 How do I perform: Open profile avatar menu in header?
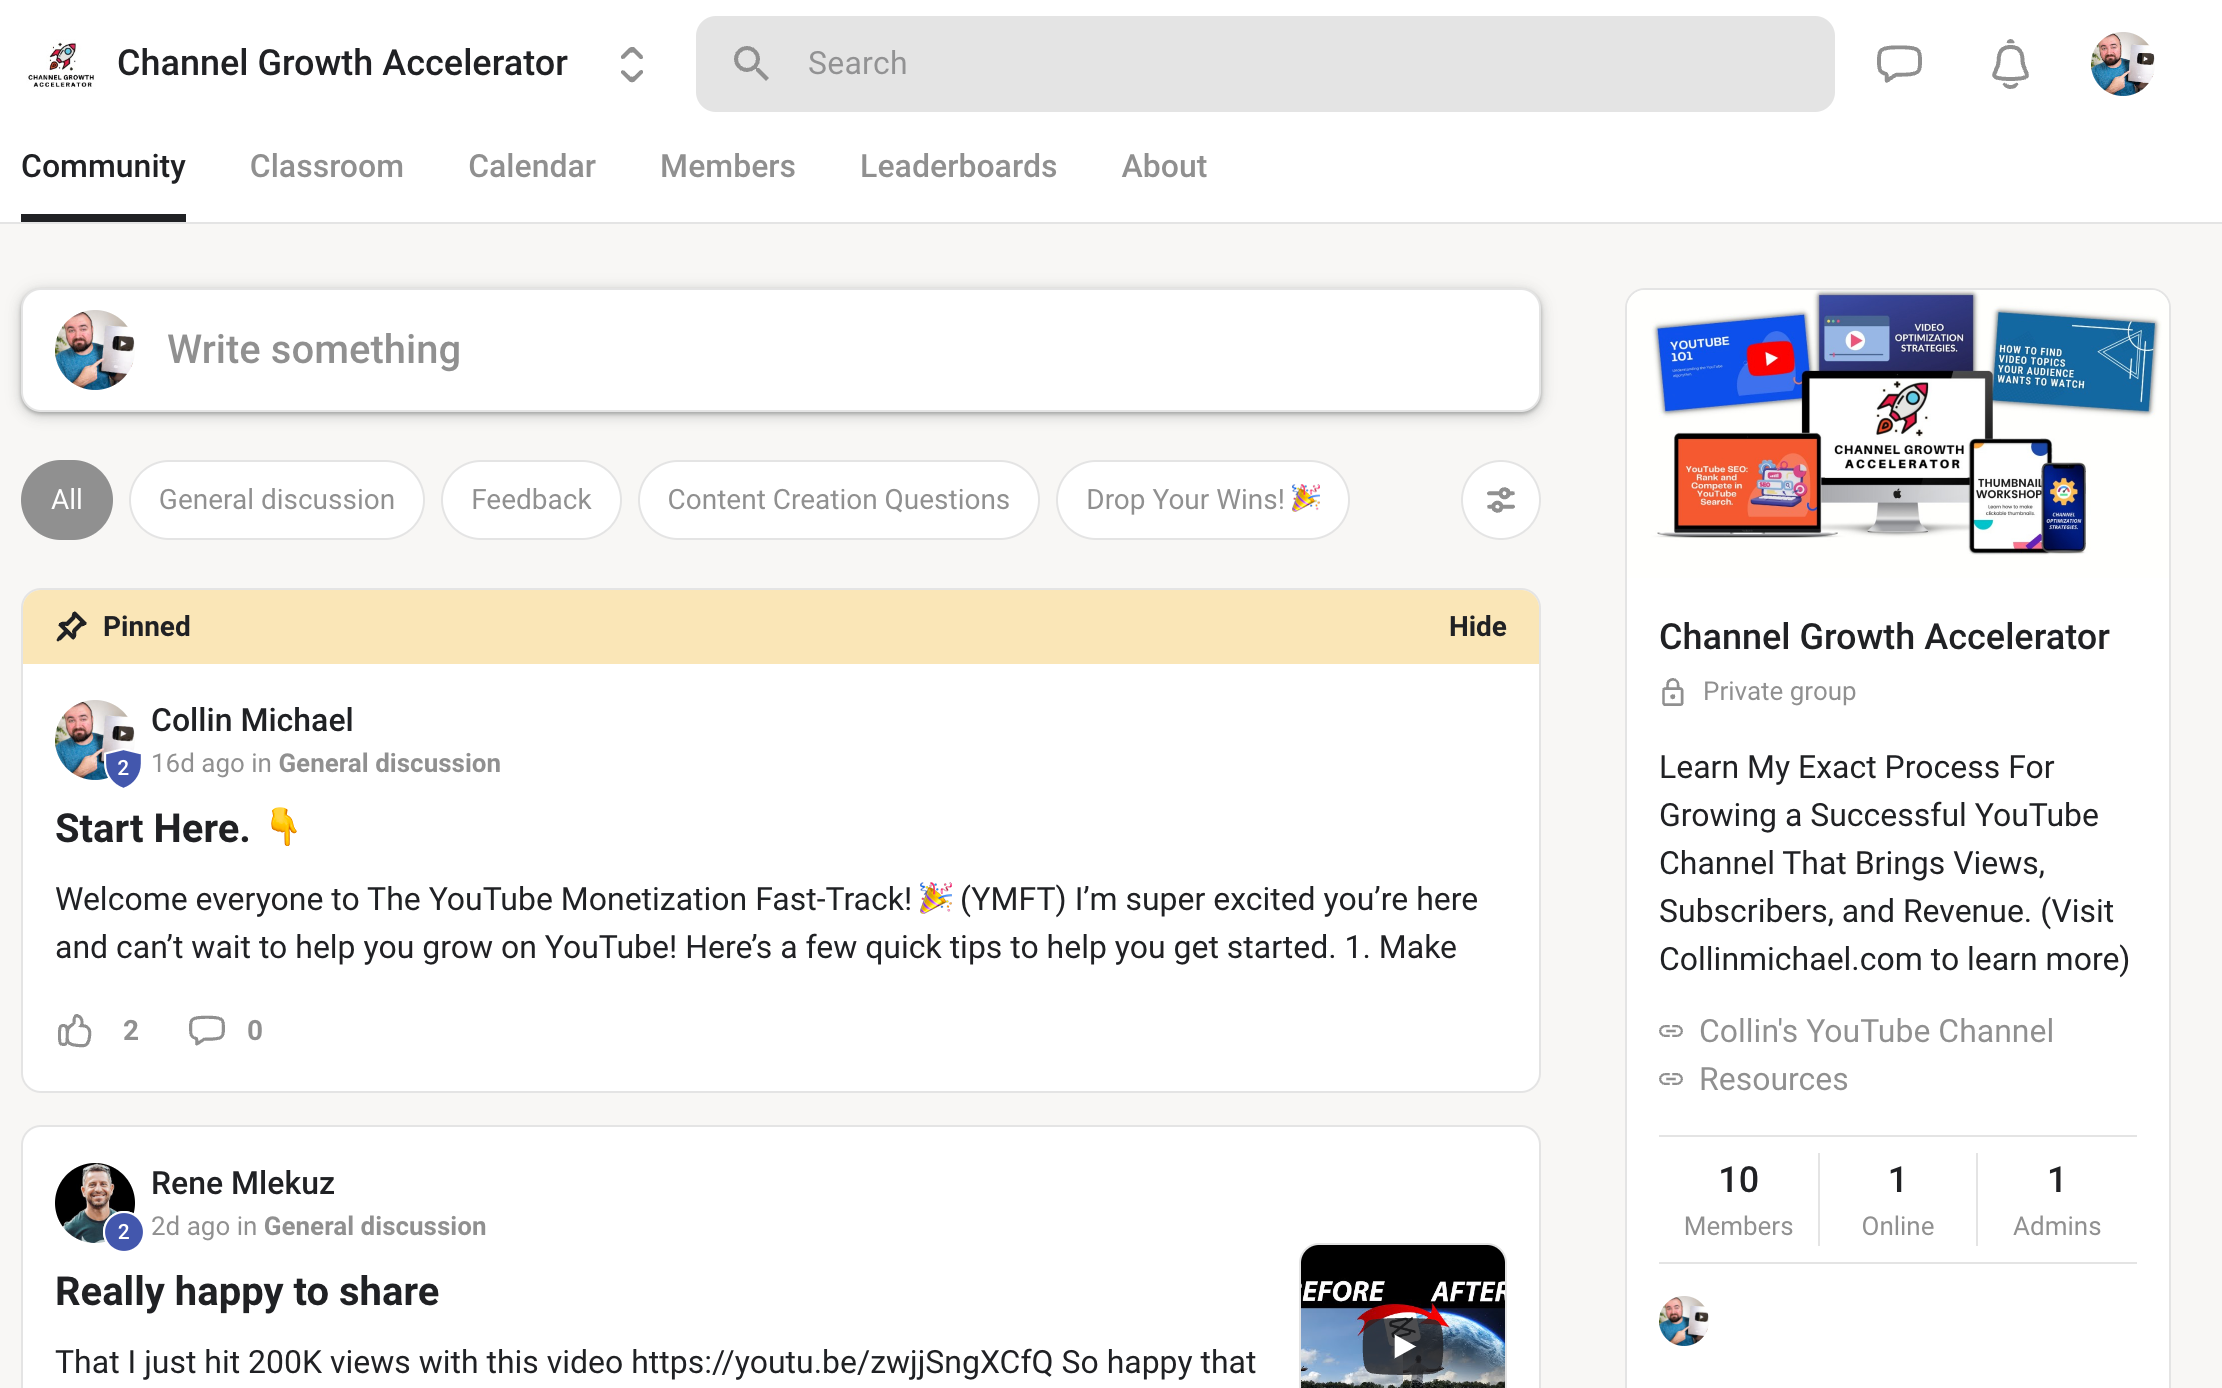click(x=2121, y=64)
